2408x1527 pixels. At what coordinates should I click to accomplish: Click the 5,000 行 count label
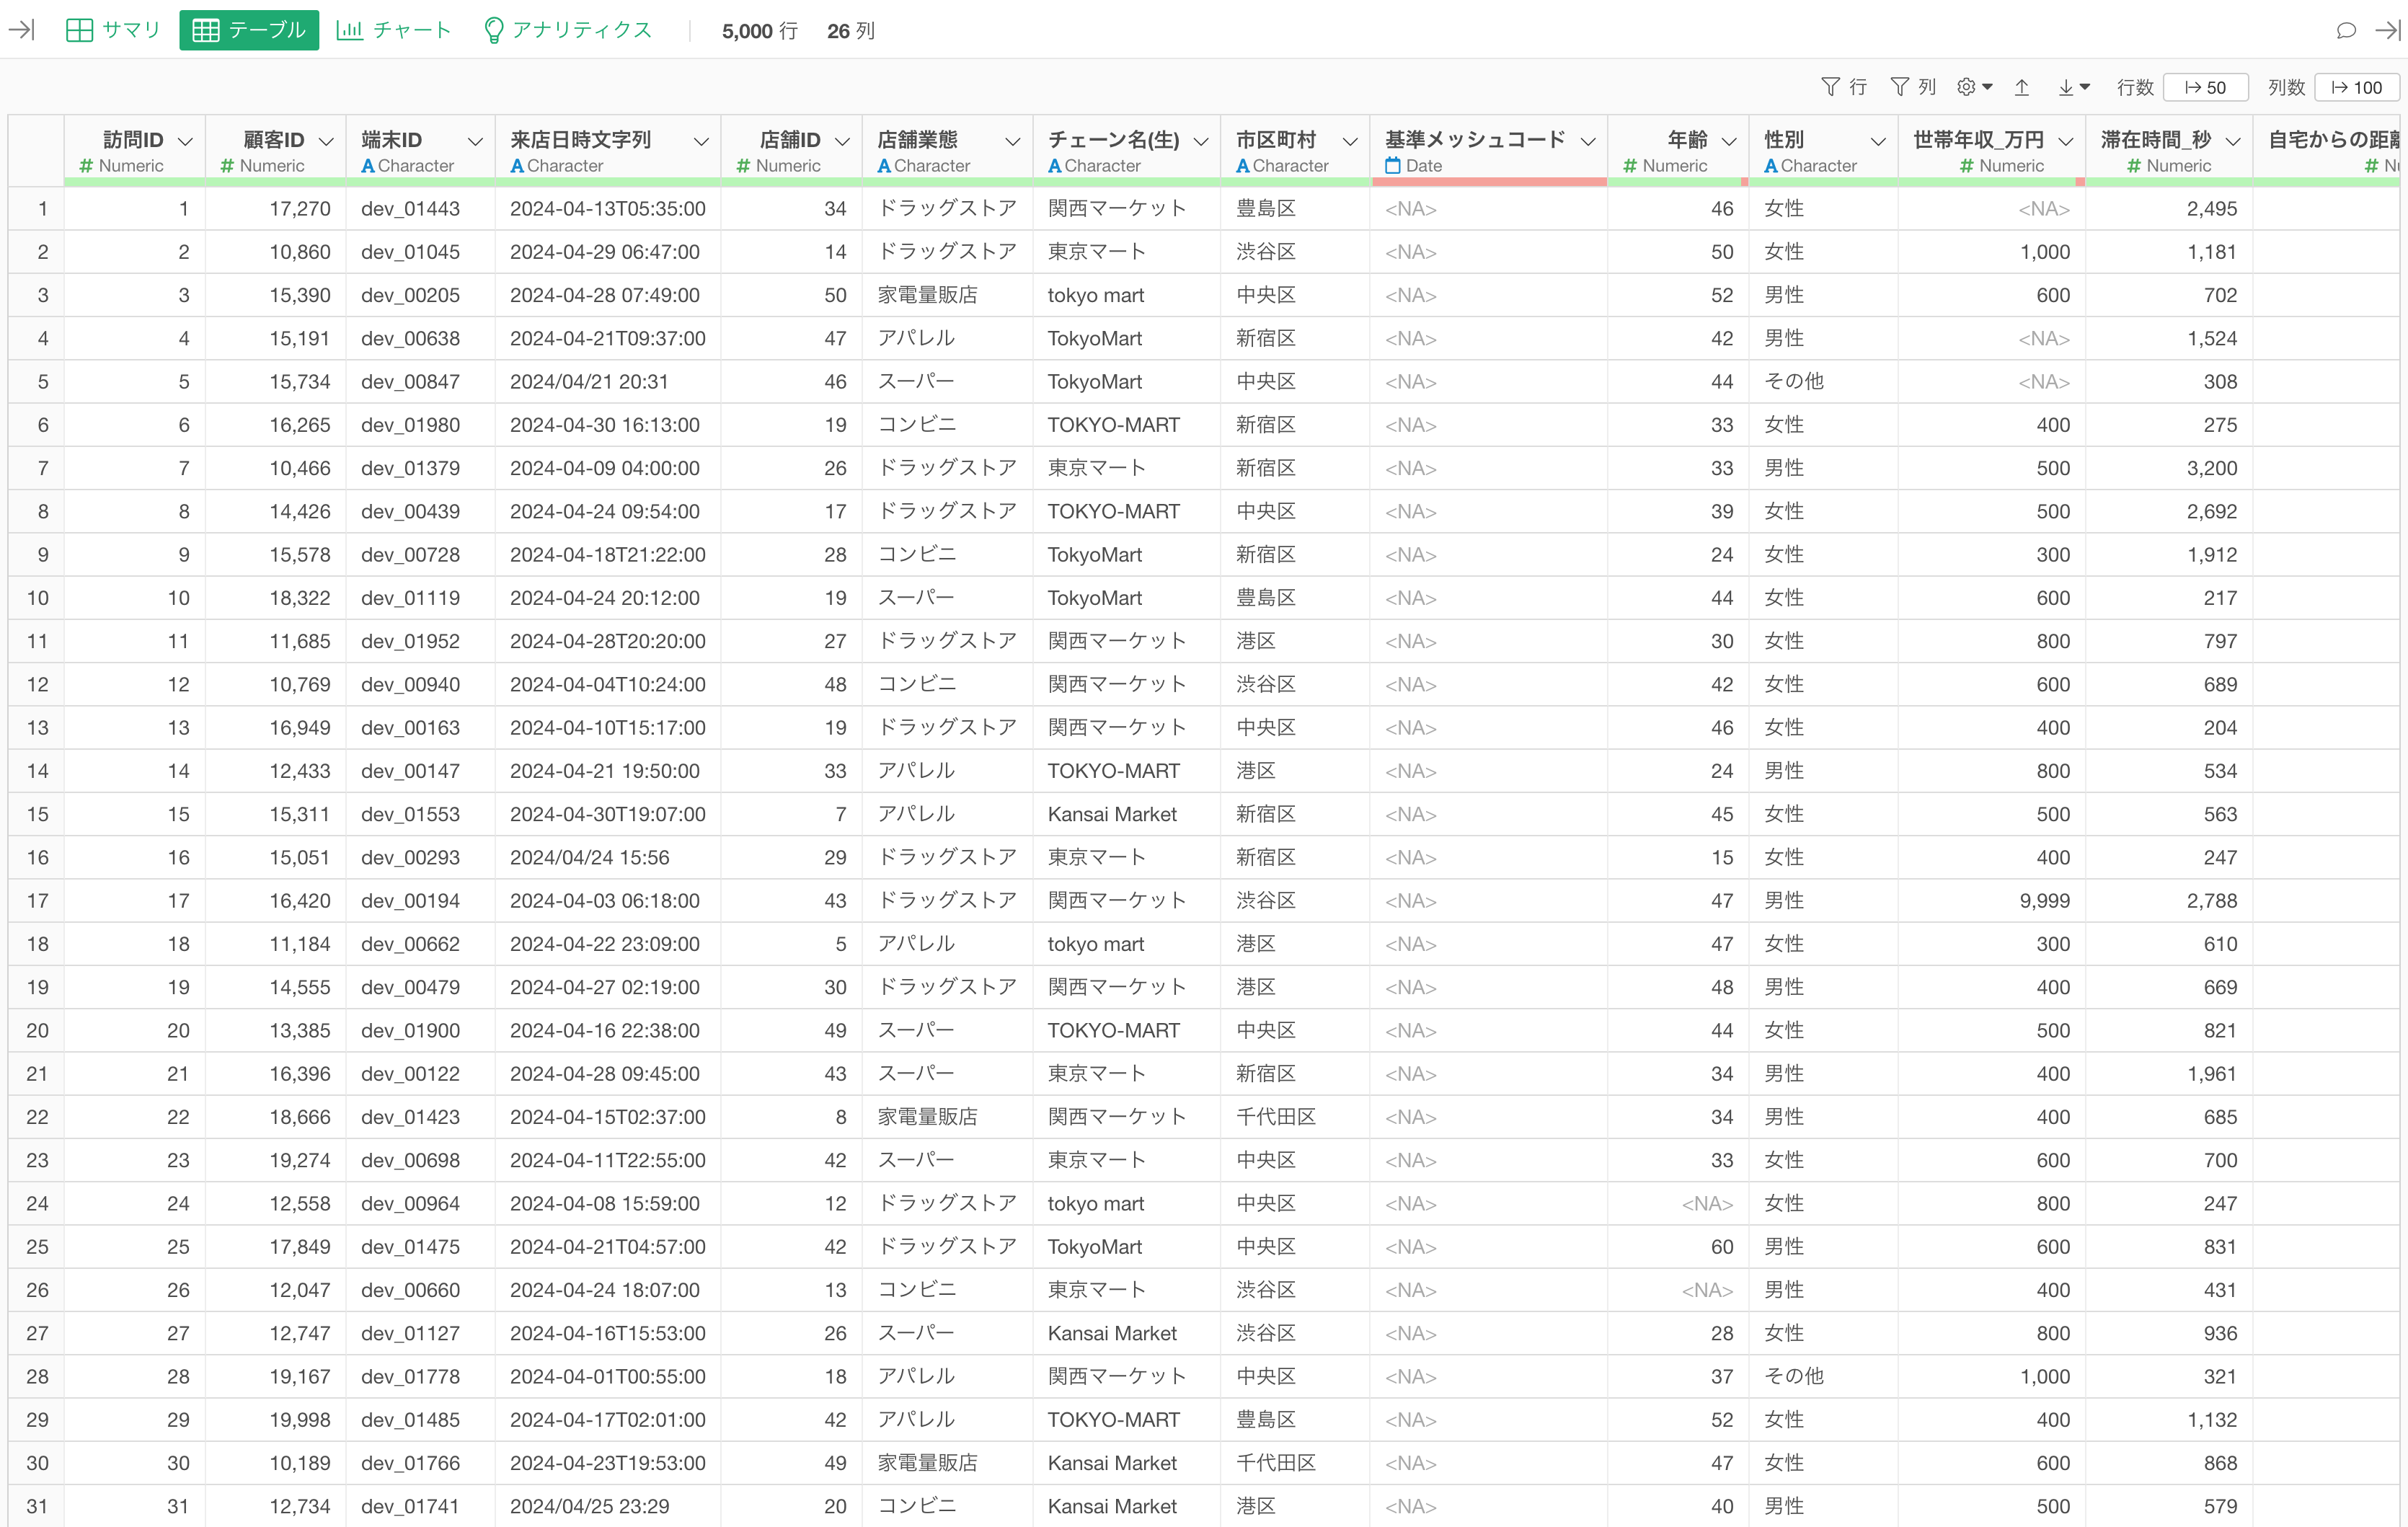point(759,31)
